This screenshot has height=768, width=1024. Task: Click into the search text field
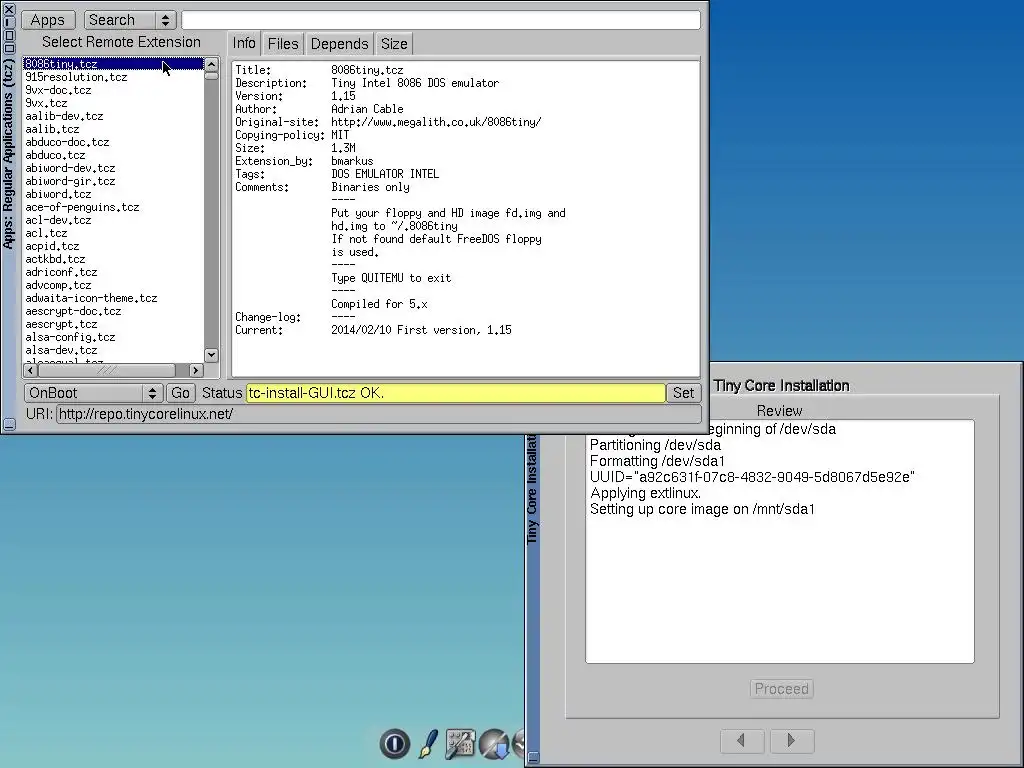[x=441, y=20]
